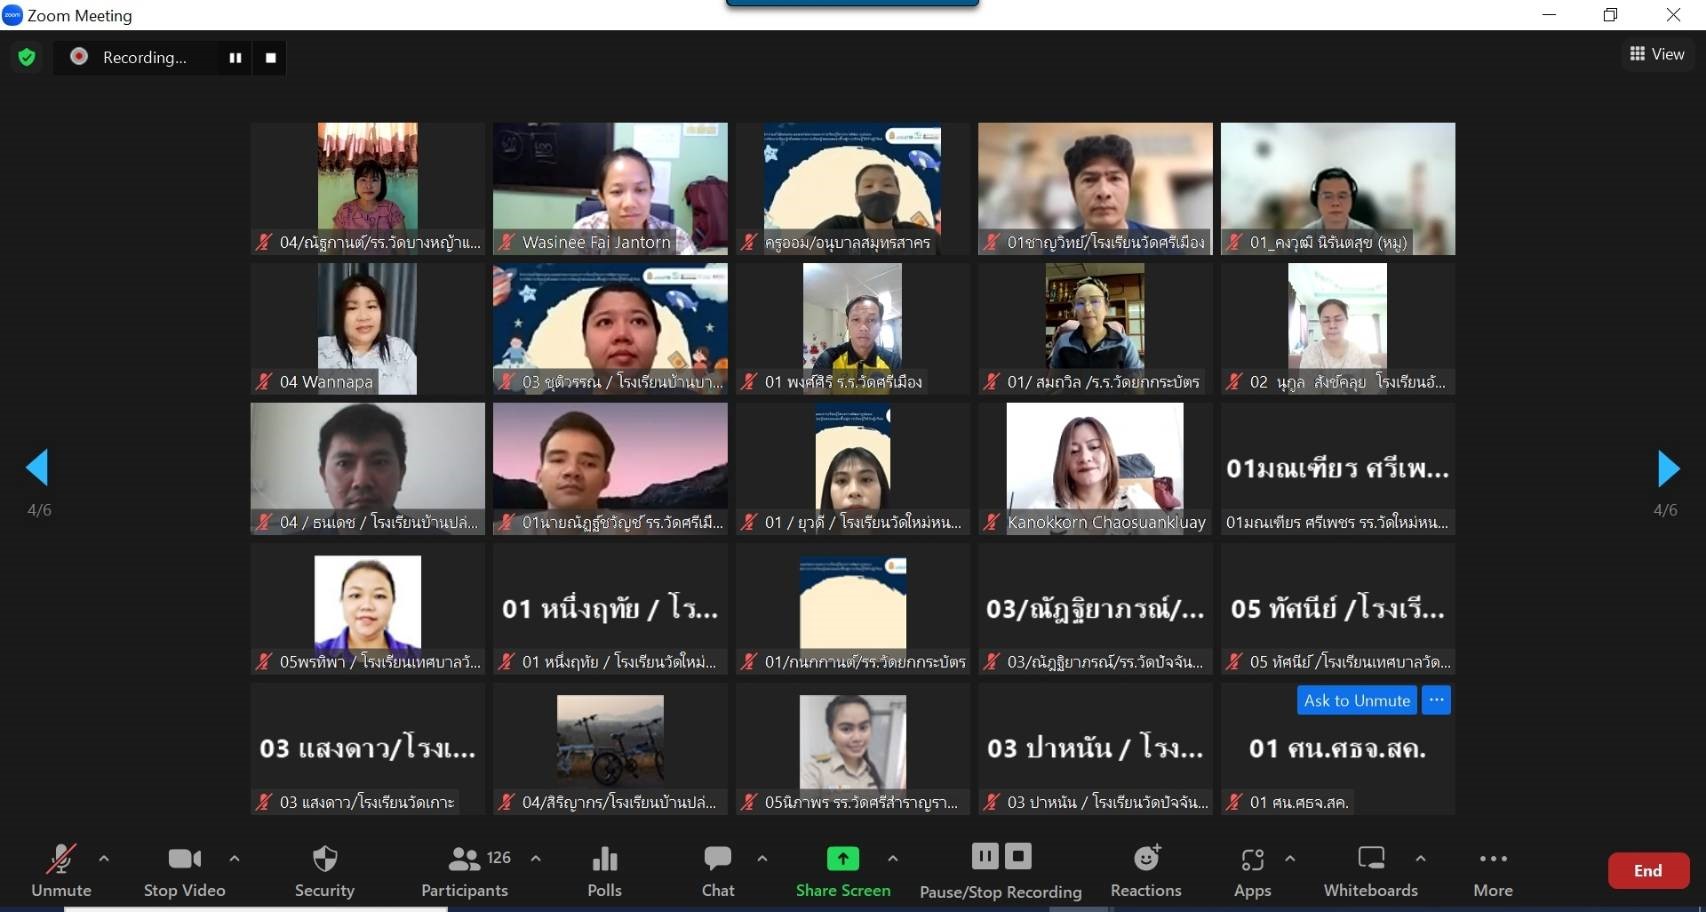Open the View layout menu

click(x=1657, y=54)
